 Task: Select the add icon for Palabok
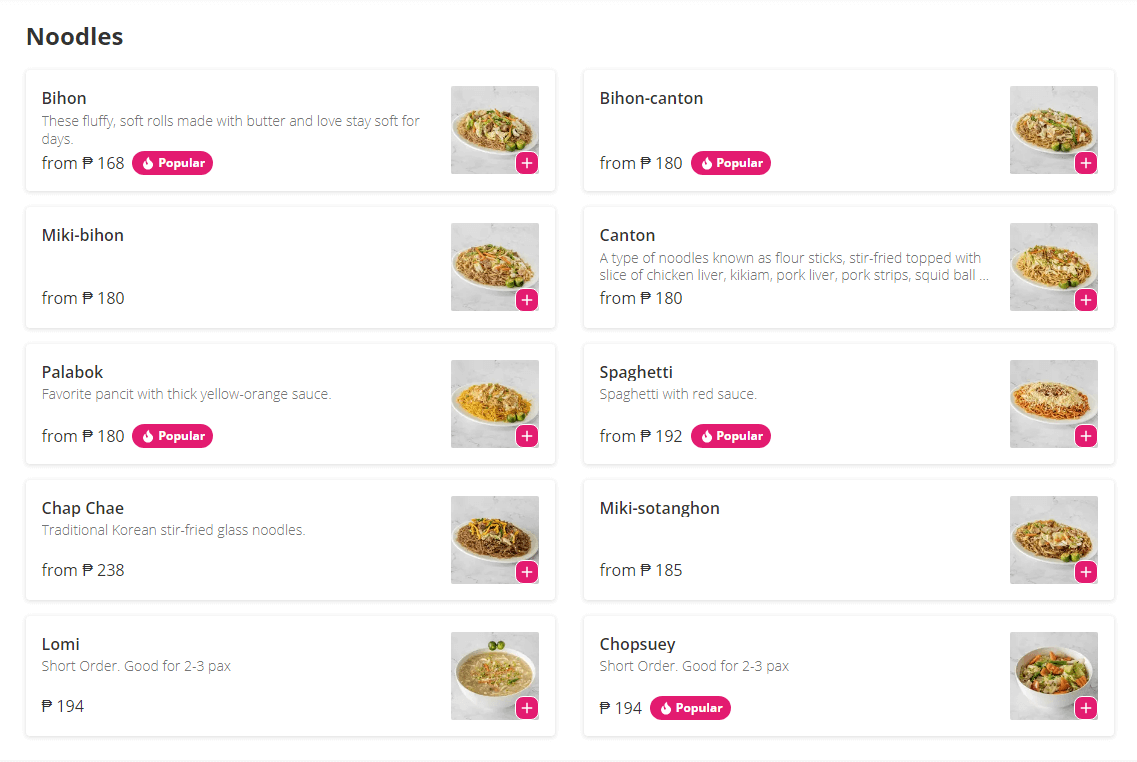(527, 435)
